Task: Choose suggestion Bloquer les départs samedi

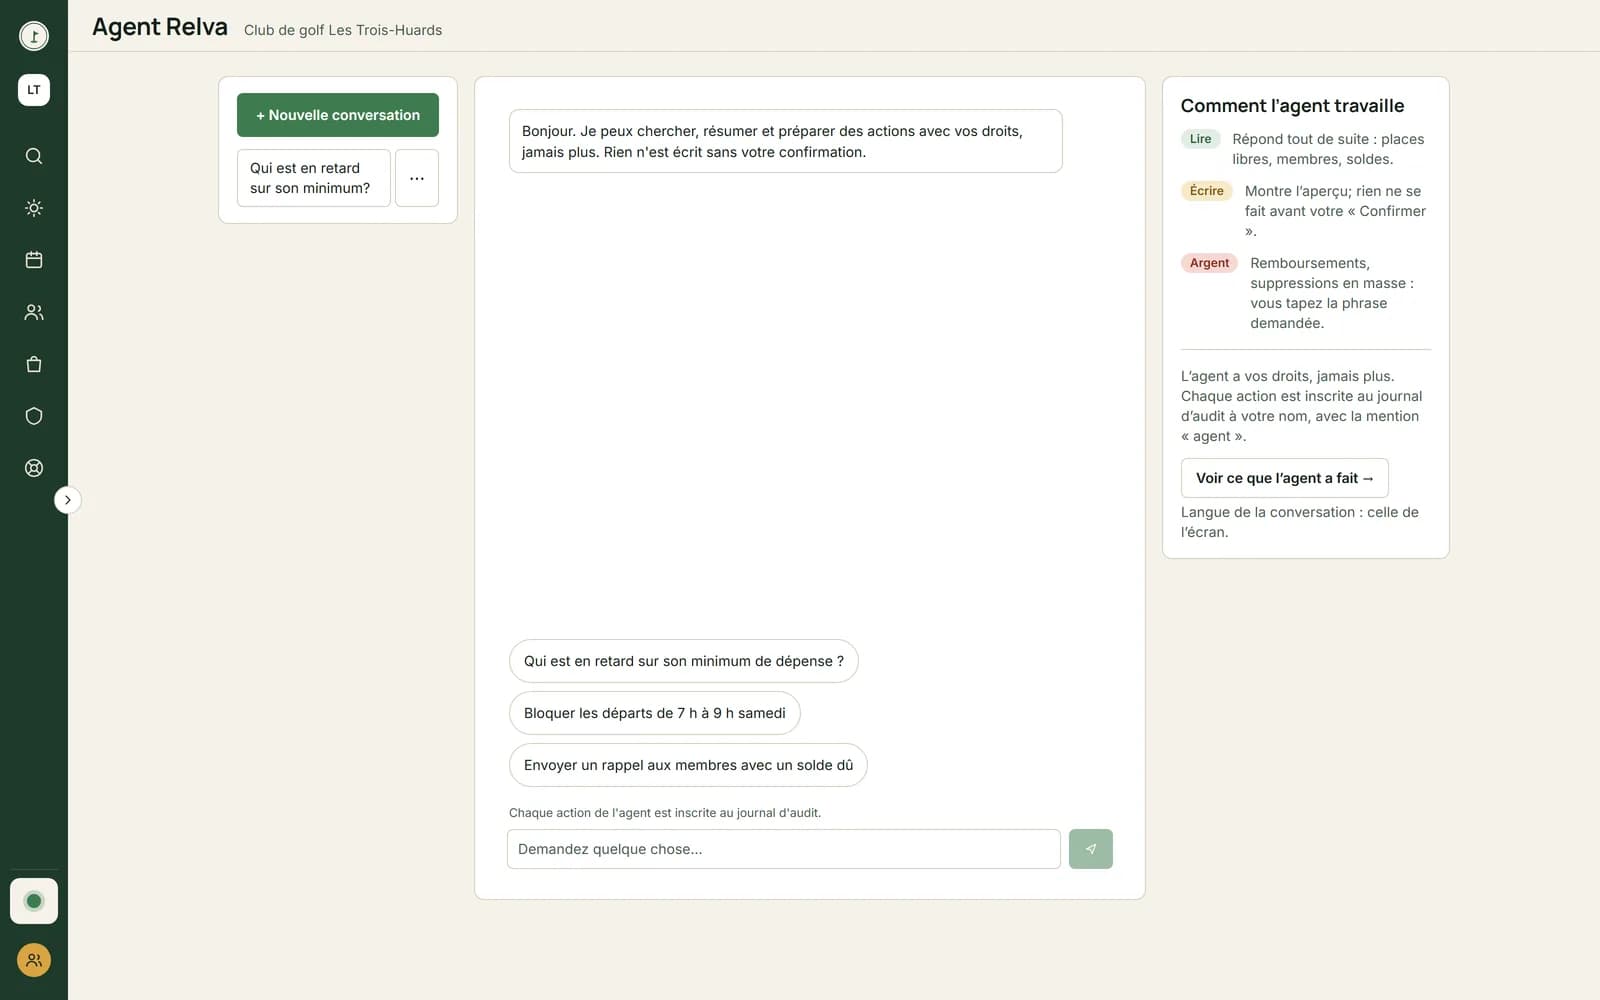Action: point(655,713)
